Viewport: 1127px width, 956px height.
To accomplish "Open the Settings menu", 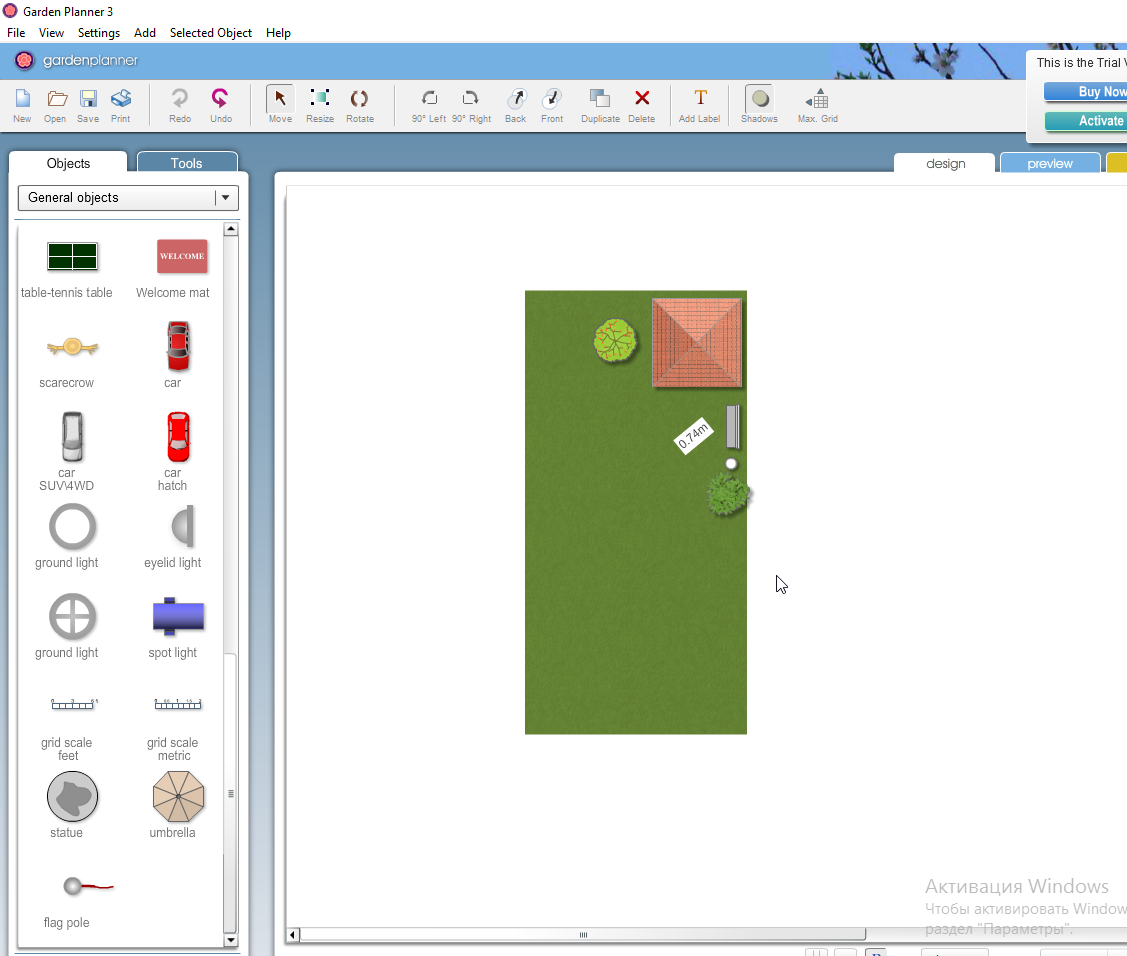I will pyautogui.click(x=98, y=33).
